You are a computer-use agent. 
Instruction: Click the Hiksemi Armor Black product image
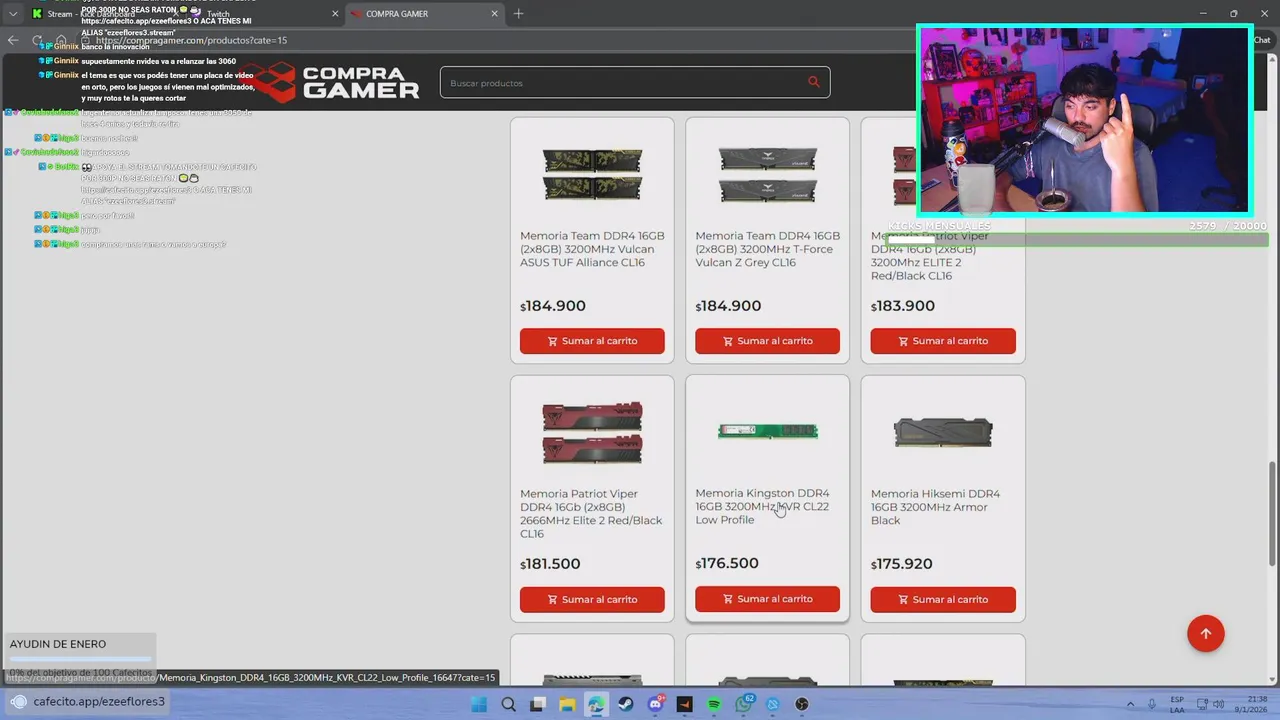point(943,432)
